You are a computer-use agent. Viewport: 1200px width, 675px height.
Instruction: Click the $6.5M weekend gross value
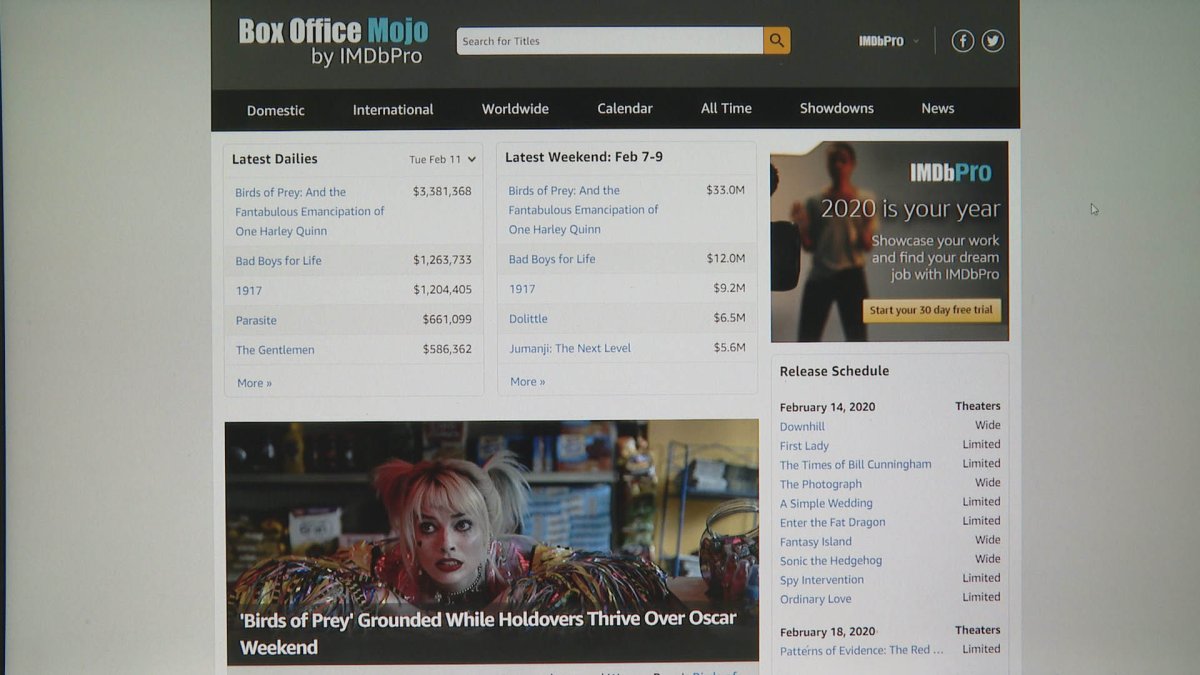pyautogui.click(x=729, y=318)
